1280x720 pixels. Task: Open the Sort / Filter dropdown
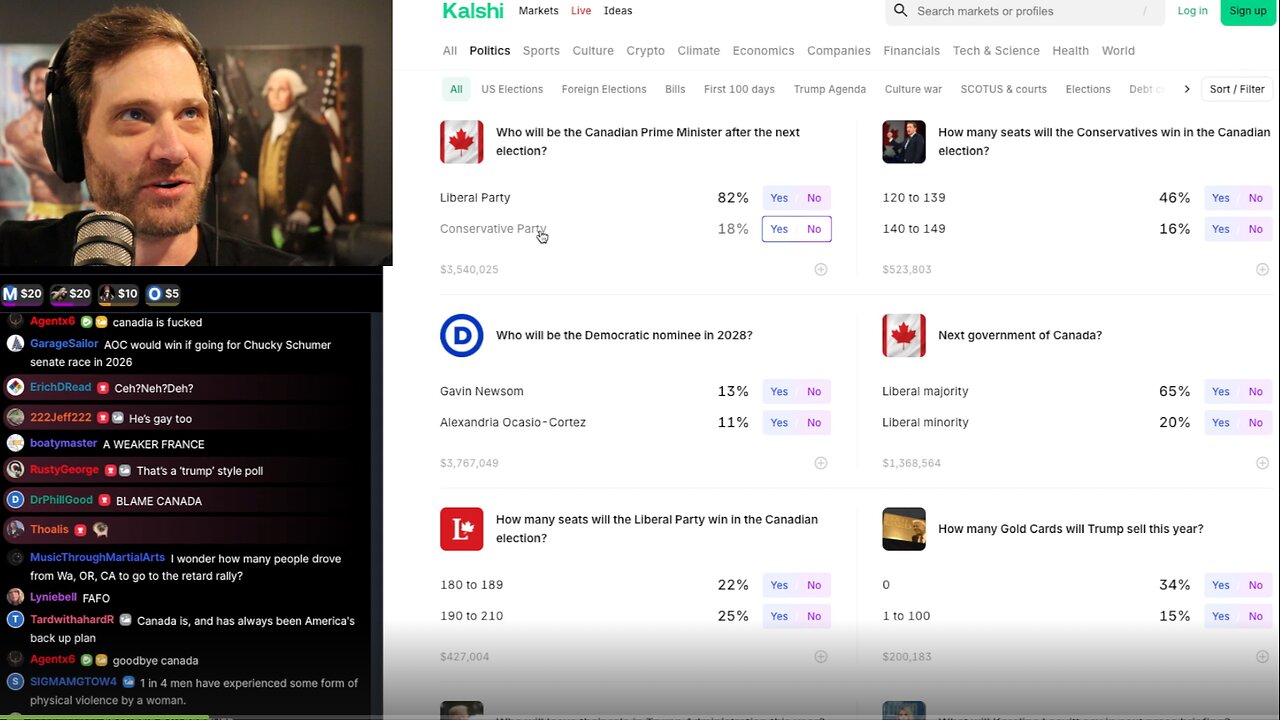[1237, 89]
